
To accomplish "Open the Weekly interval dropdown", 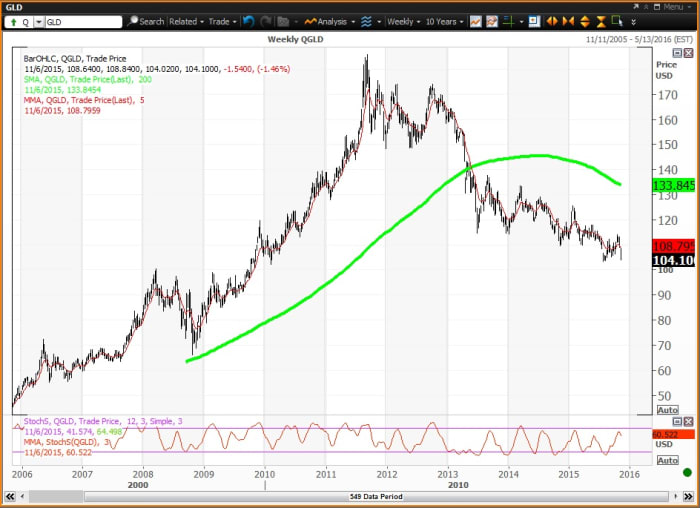I will (x=404, y=21).
